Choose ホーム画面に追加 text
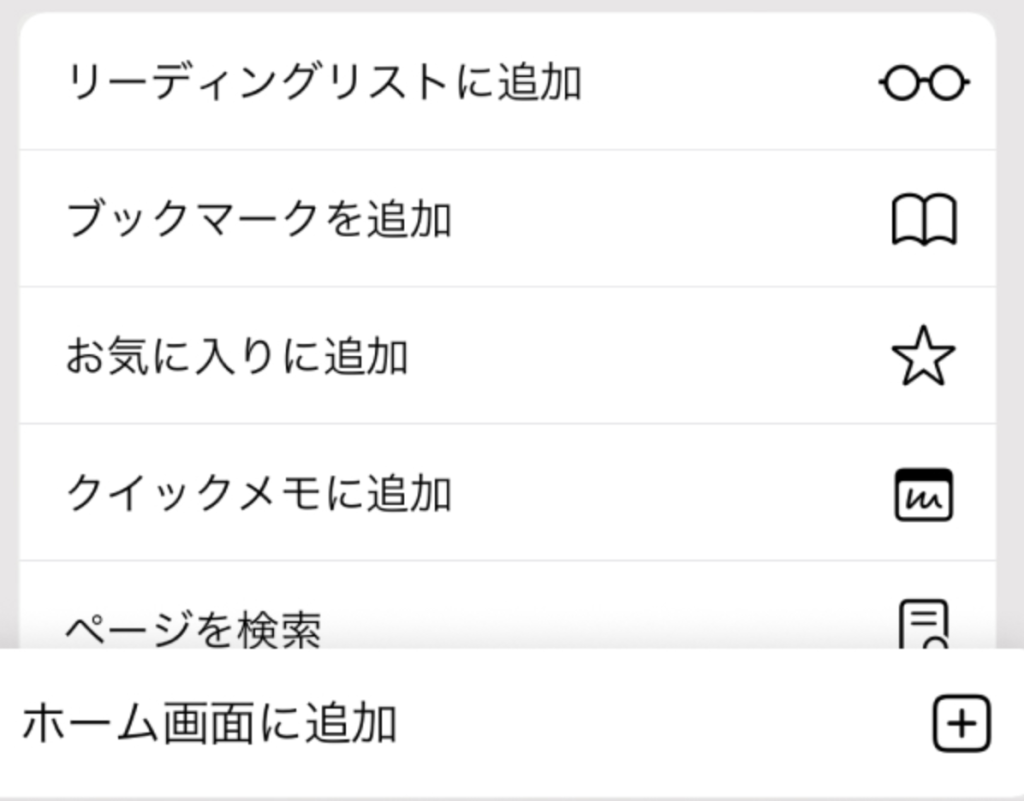Image resolution: width=1024 pixels, height=801 pixels. click(x=210, y=723)
